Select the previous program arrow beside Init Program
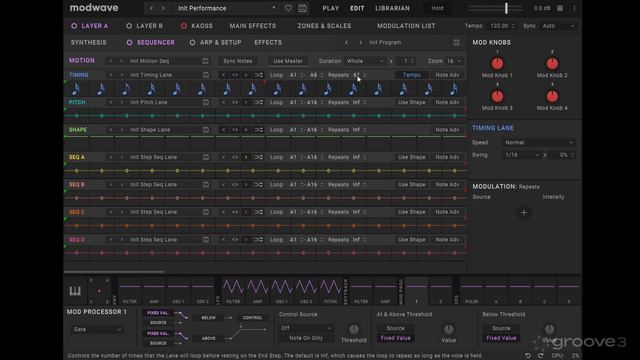The image size is (640, 360). [x=346, y=42]
